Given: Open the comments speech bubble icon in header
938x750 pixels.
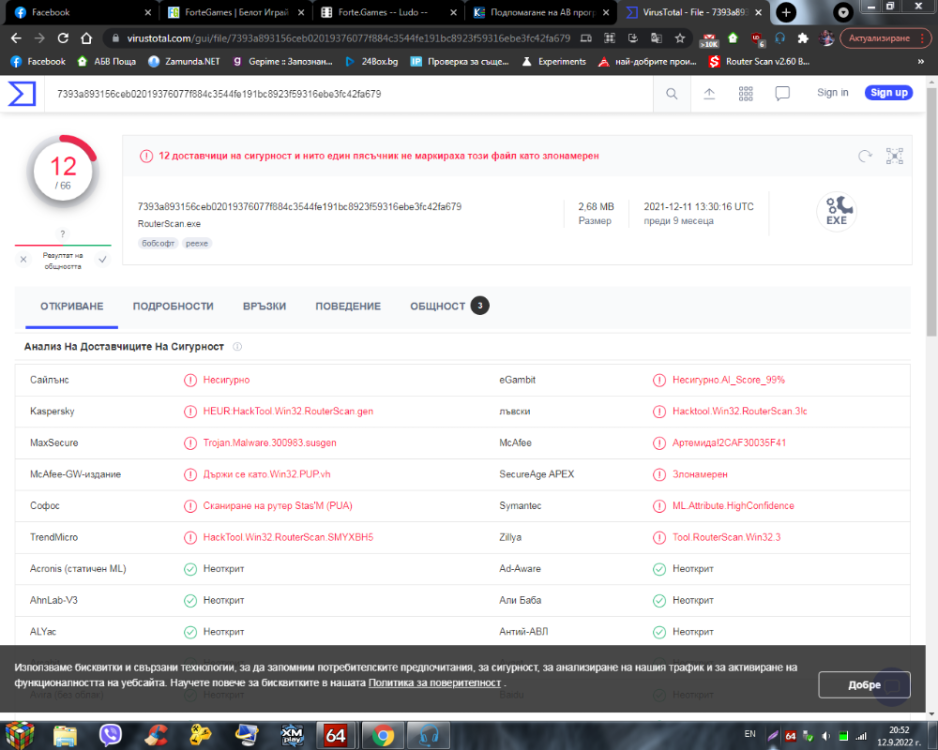Looking at the screenshot, I should [782, 93].
